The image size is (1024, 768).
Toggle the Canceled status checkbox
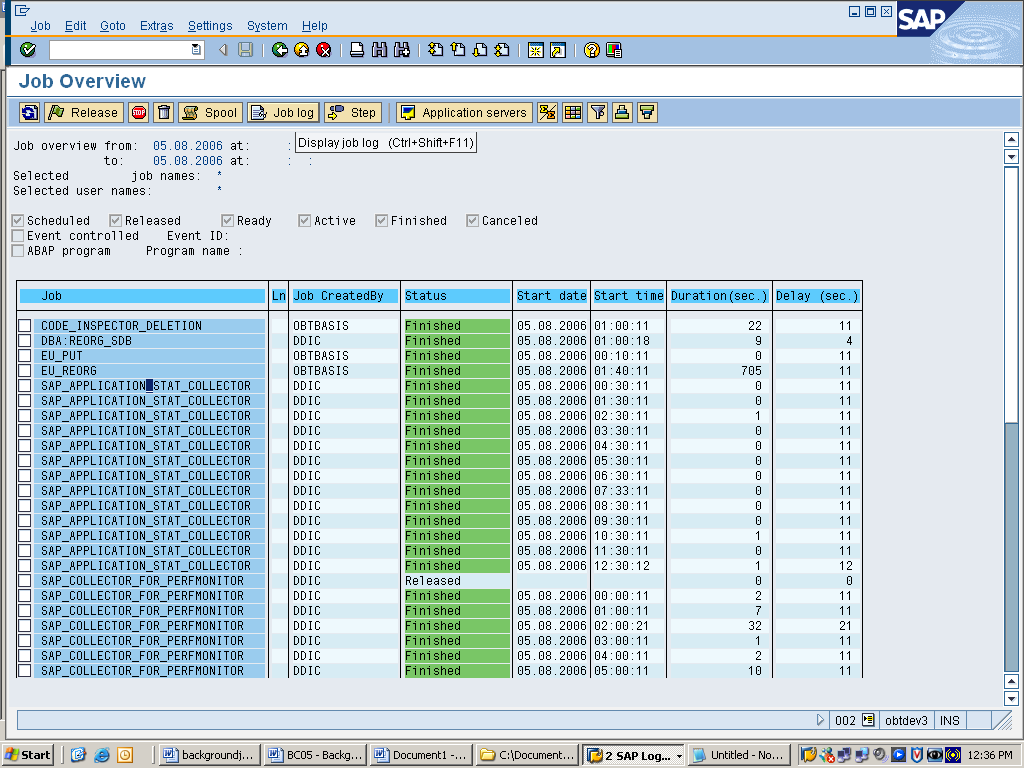pyautogui.click(x=472, y=221)
